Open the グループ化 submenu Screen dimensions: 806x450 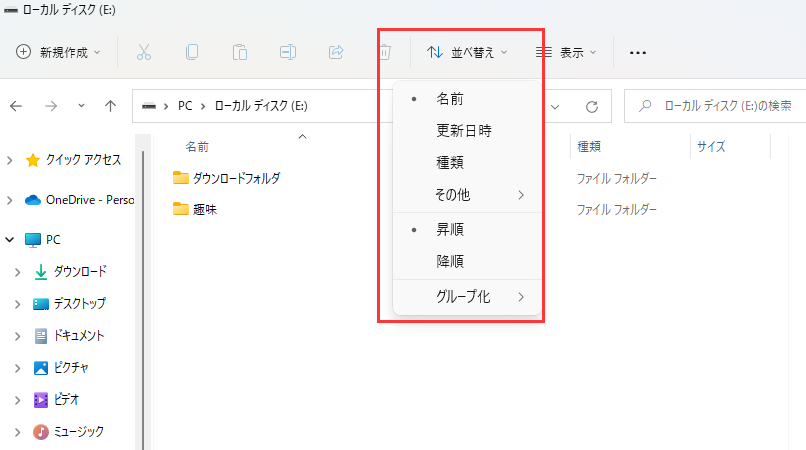tap(467, 297)
